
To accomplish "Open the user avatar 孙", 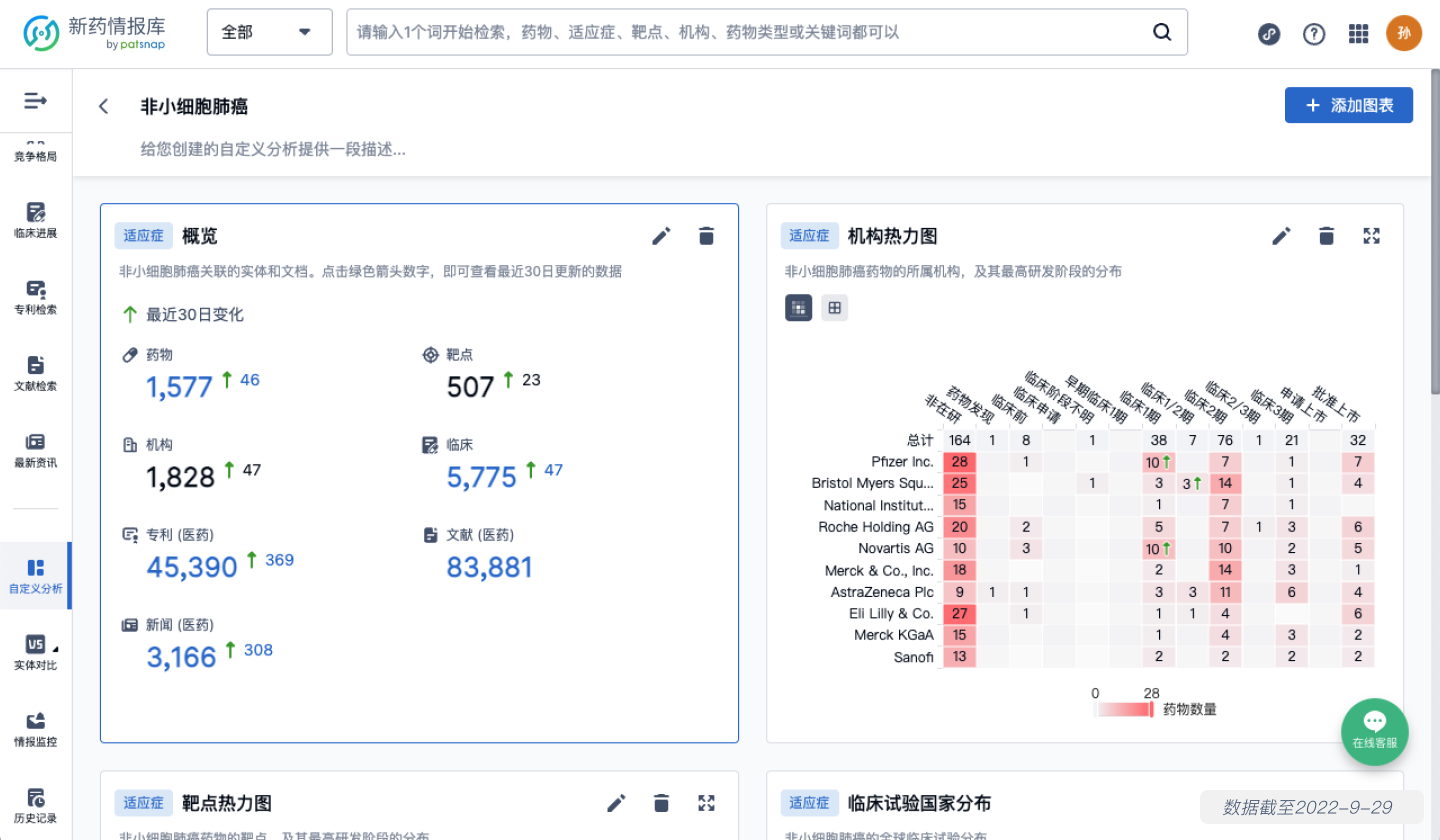I will (1404, 33).
